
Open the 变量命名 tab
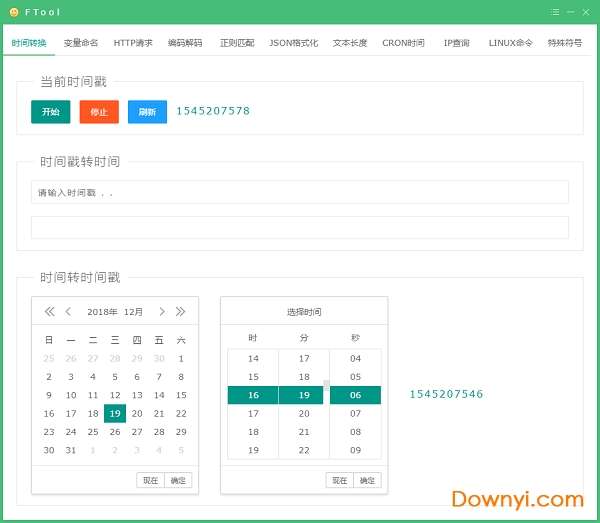pyautogui.click(x=81, y=43)
